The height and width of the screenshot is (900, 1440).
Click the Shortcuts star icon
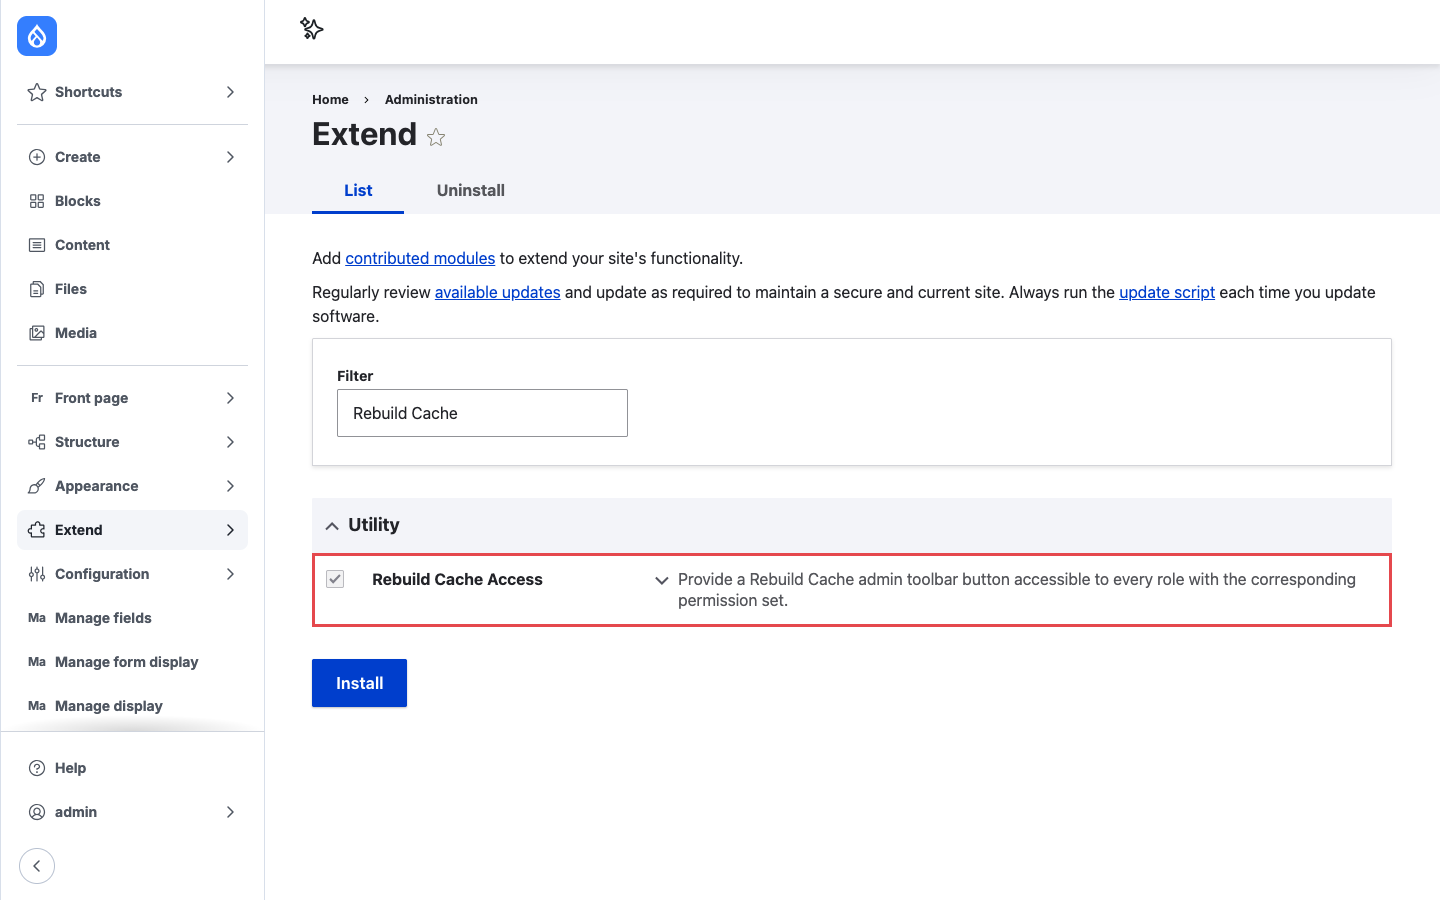(x=37, y=92)
